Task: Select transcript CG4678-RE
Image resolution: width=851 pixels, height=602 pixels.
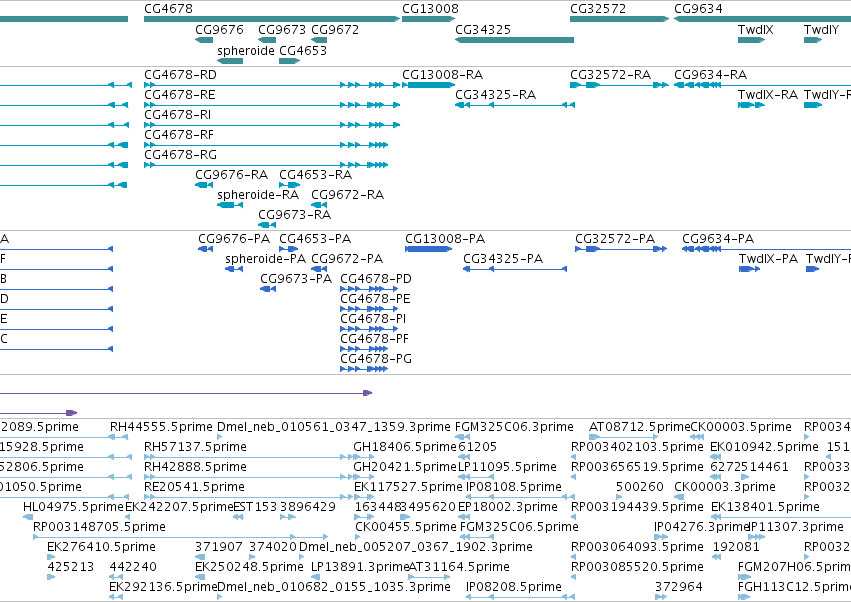Action: pos(272,105)
